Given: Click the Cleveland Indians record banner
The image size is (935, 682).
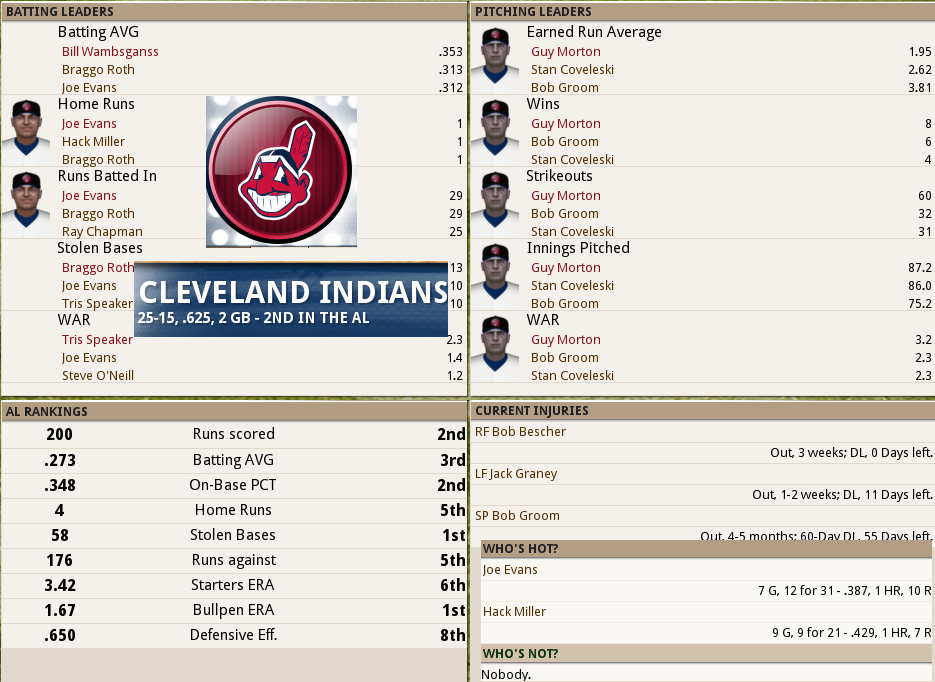Looking at the screenshot, I should coord(291,300).
